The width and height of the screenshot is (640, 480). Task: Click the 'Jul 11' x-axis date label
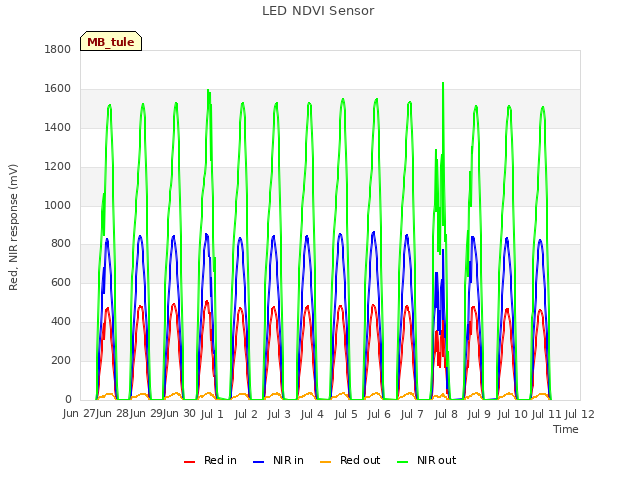[546, 414]
